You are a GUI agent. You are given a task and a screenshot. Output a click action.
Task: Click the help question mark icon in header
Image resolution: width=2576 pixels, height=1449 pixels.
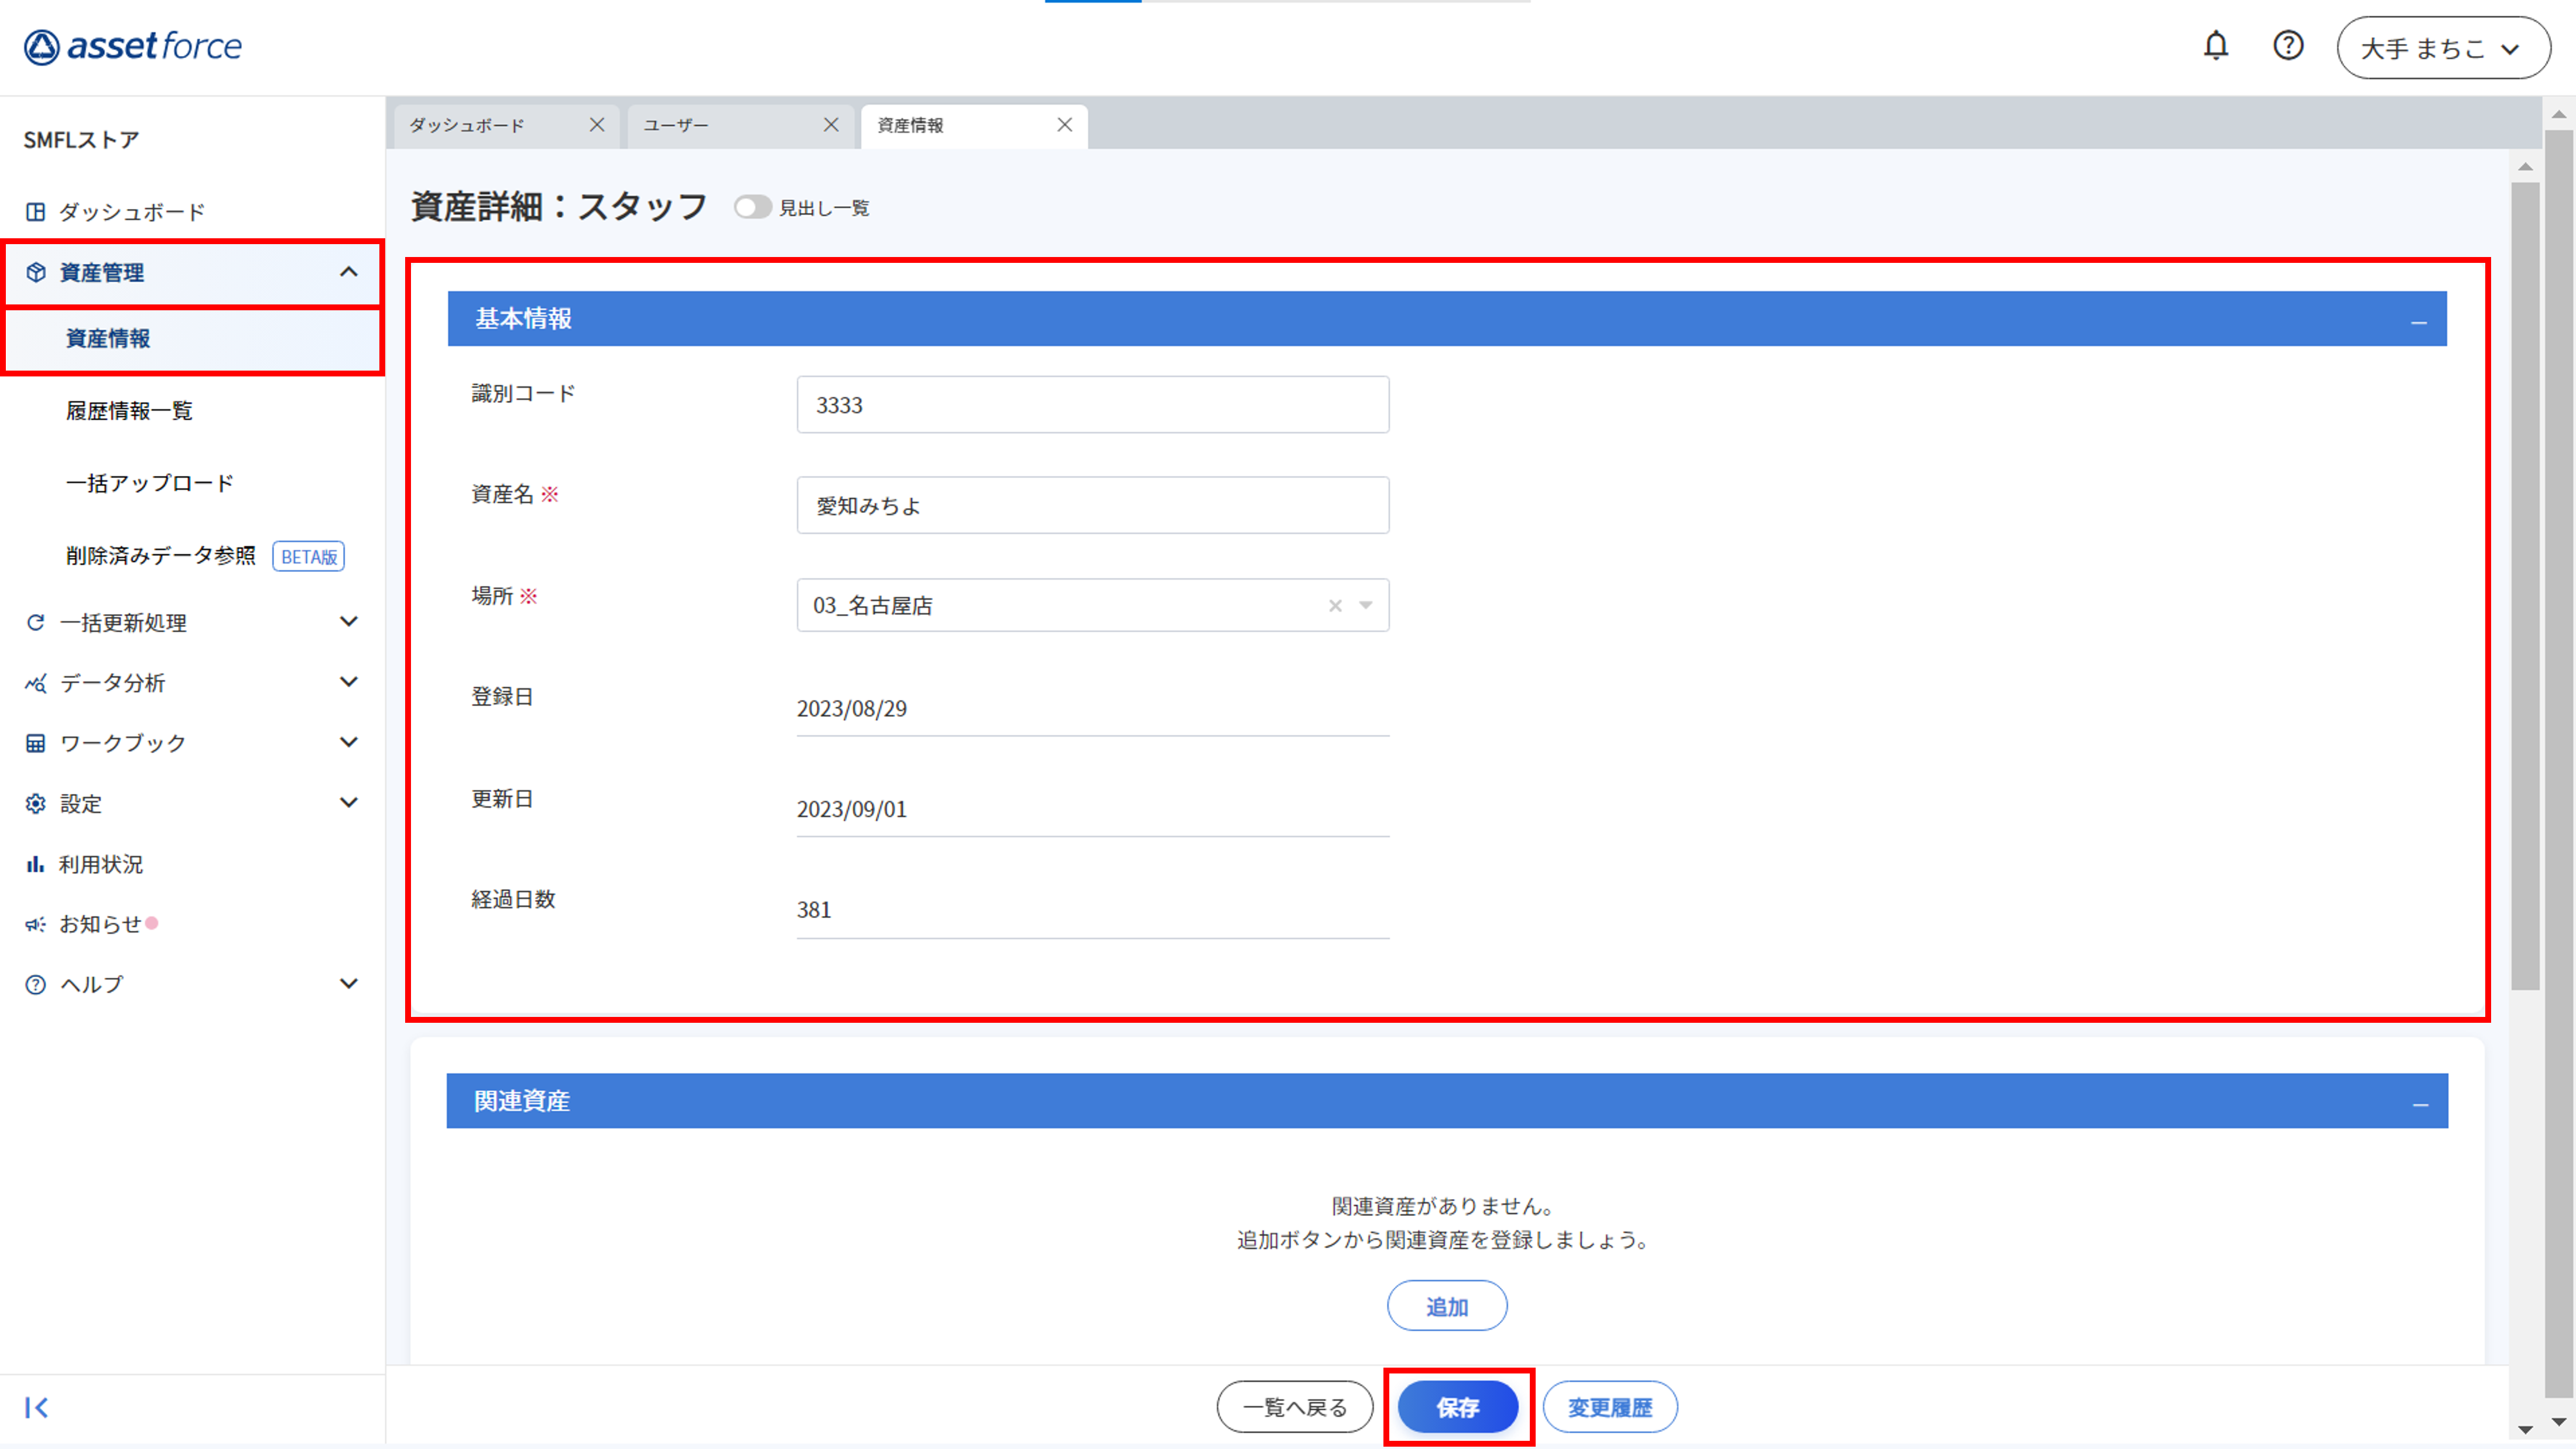[2288, 46]
